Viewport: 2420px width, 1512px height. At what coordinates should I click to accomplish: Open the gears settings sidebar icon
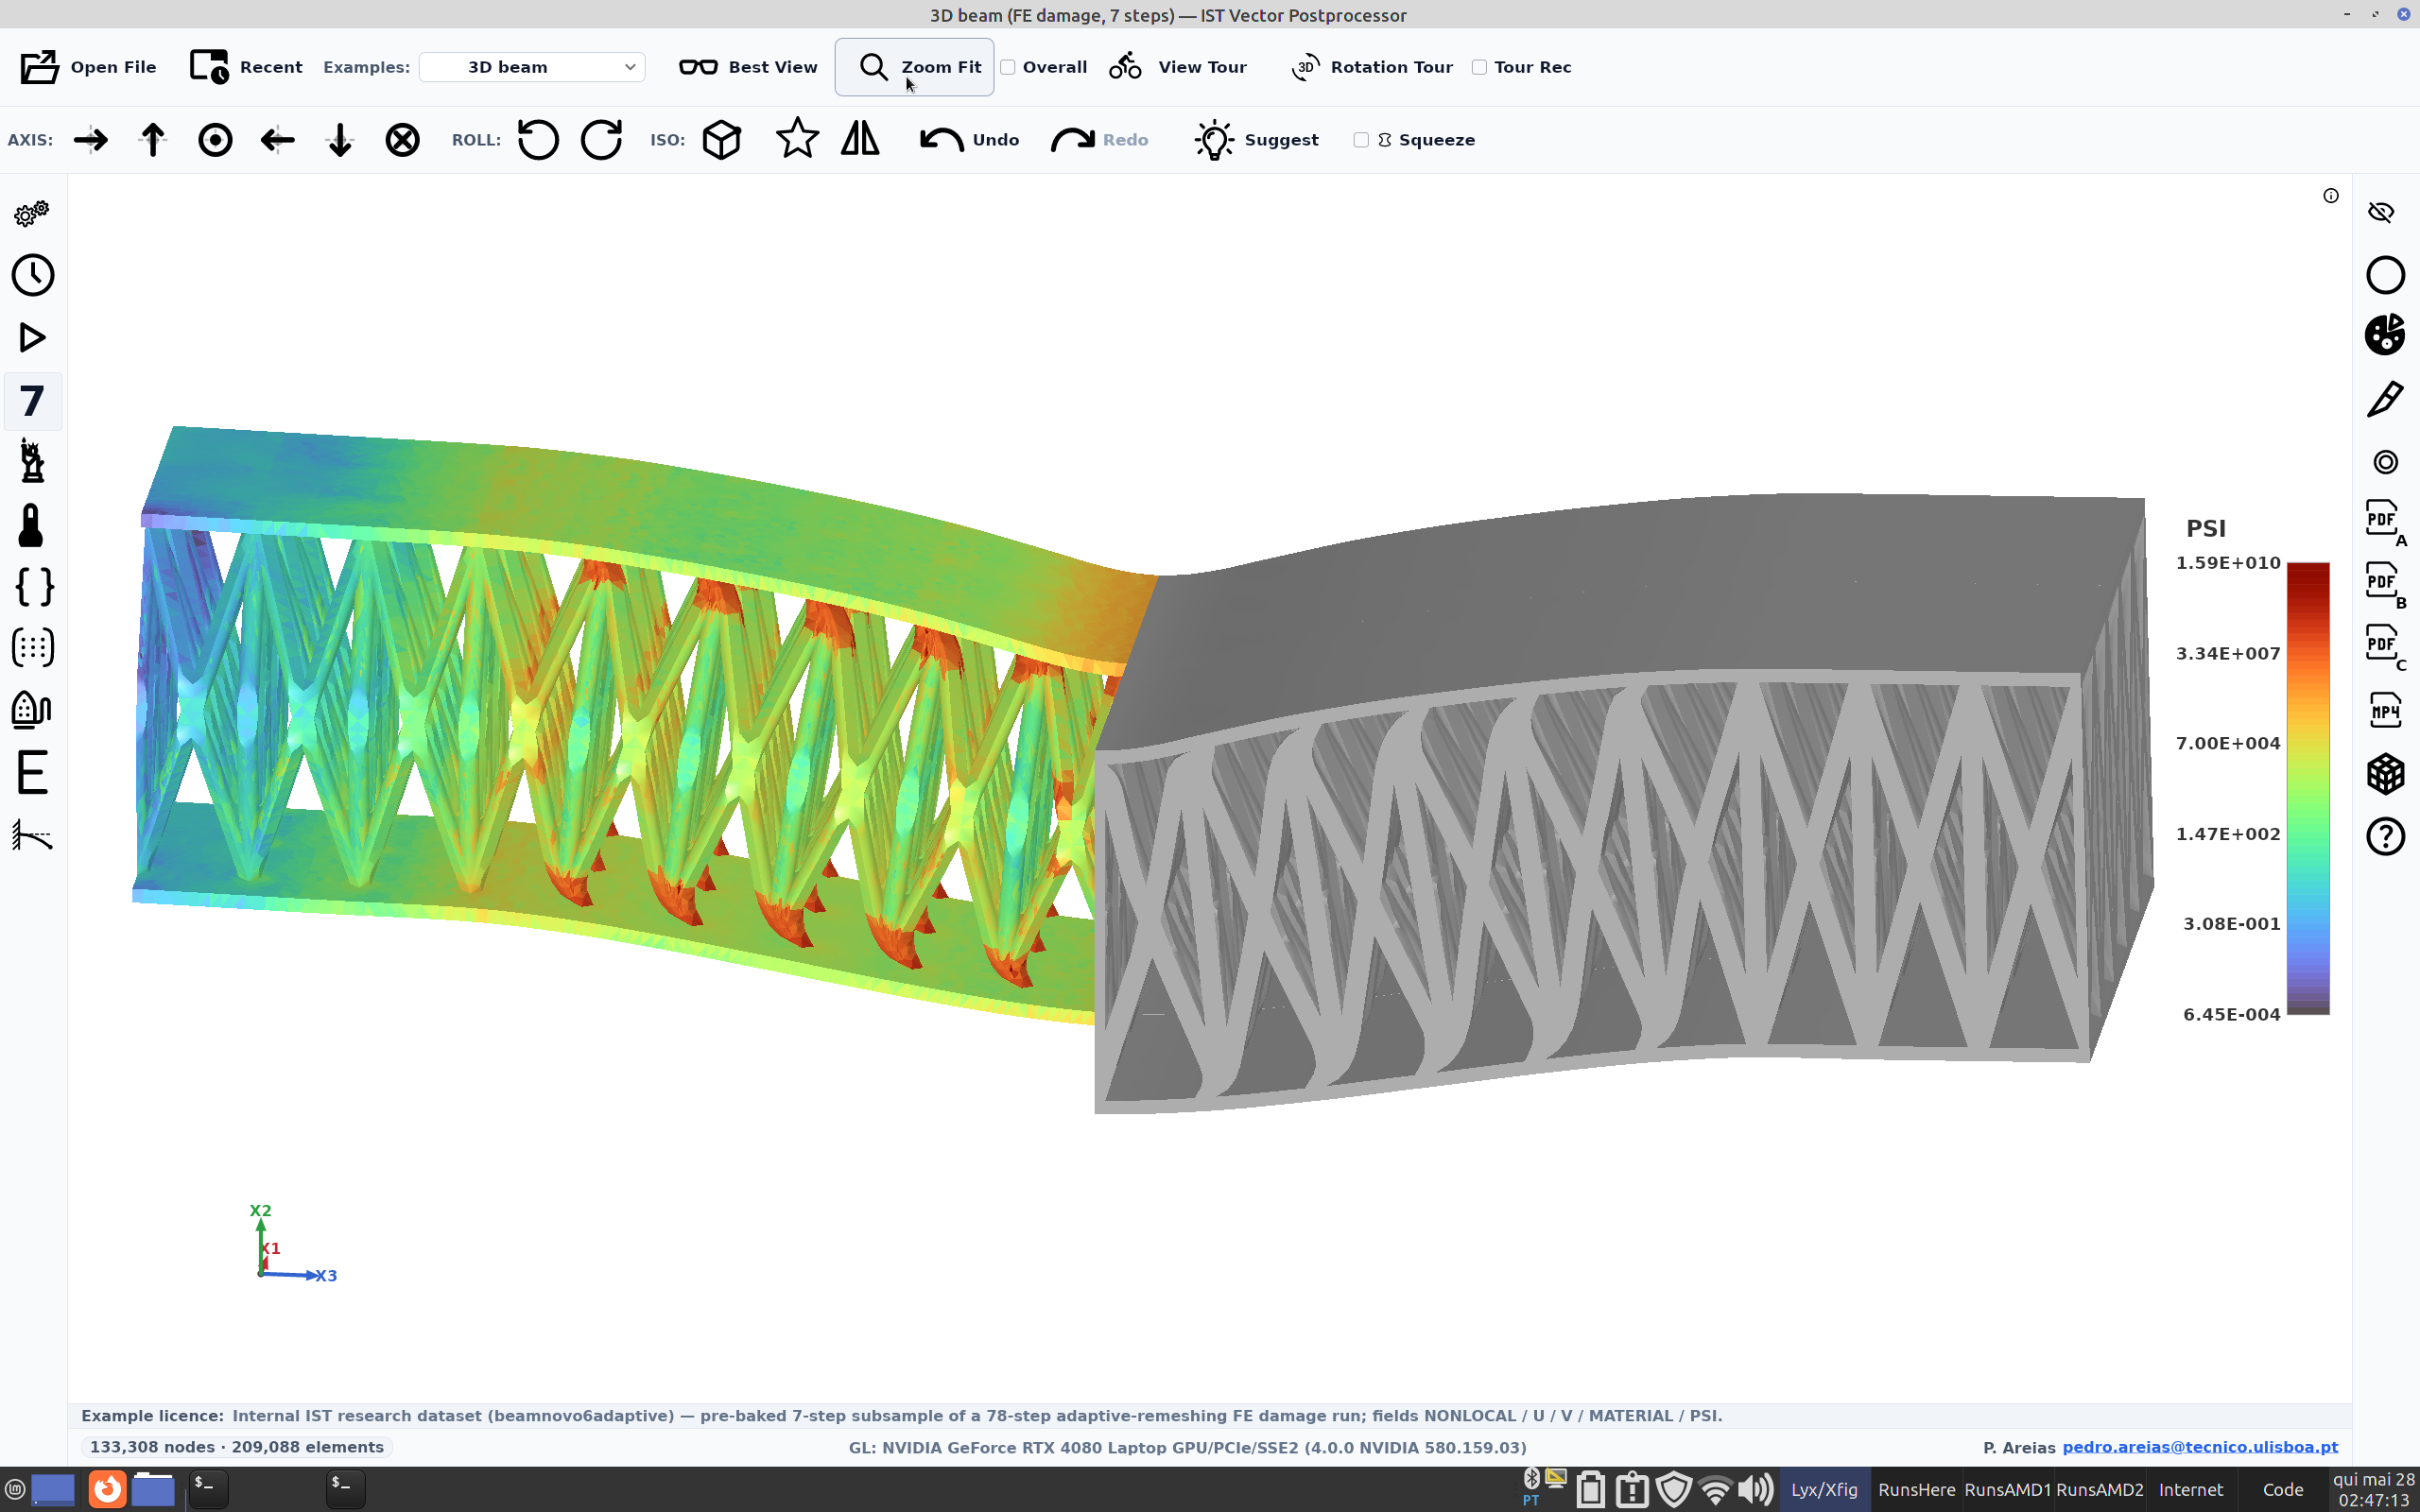tap(32, 213)
